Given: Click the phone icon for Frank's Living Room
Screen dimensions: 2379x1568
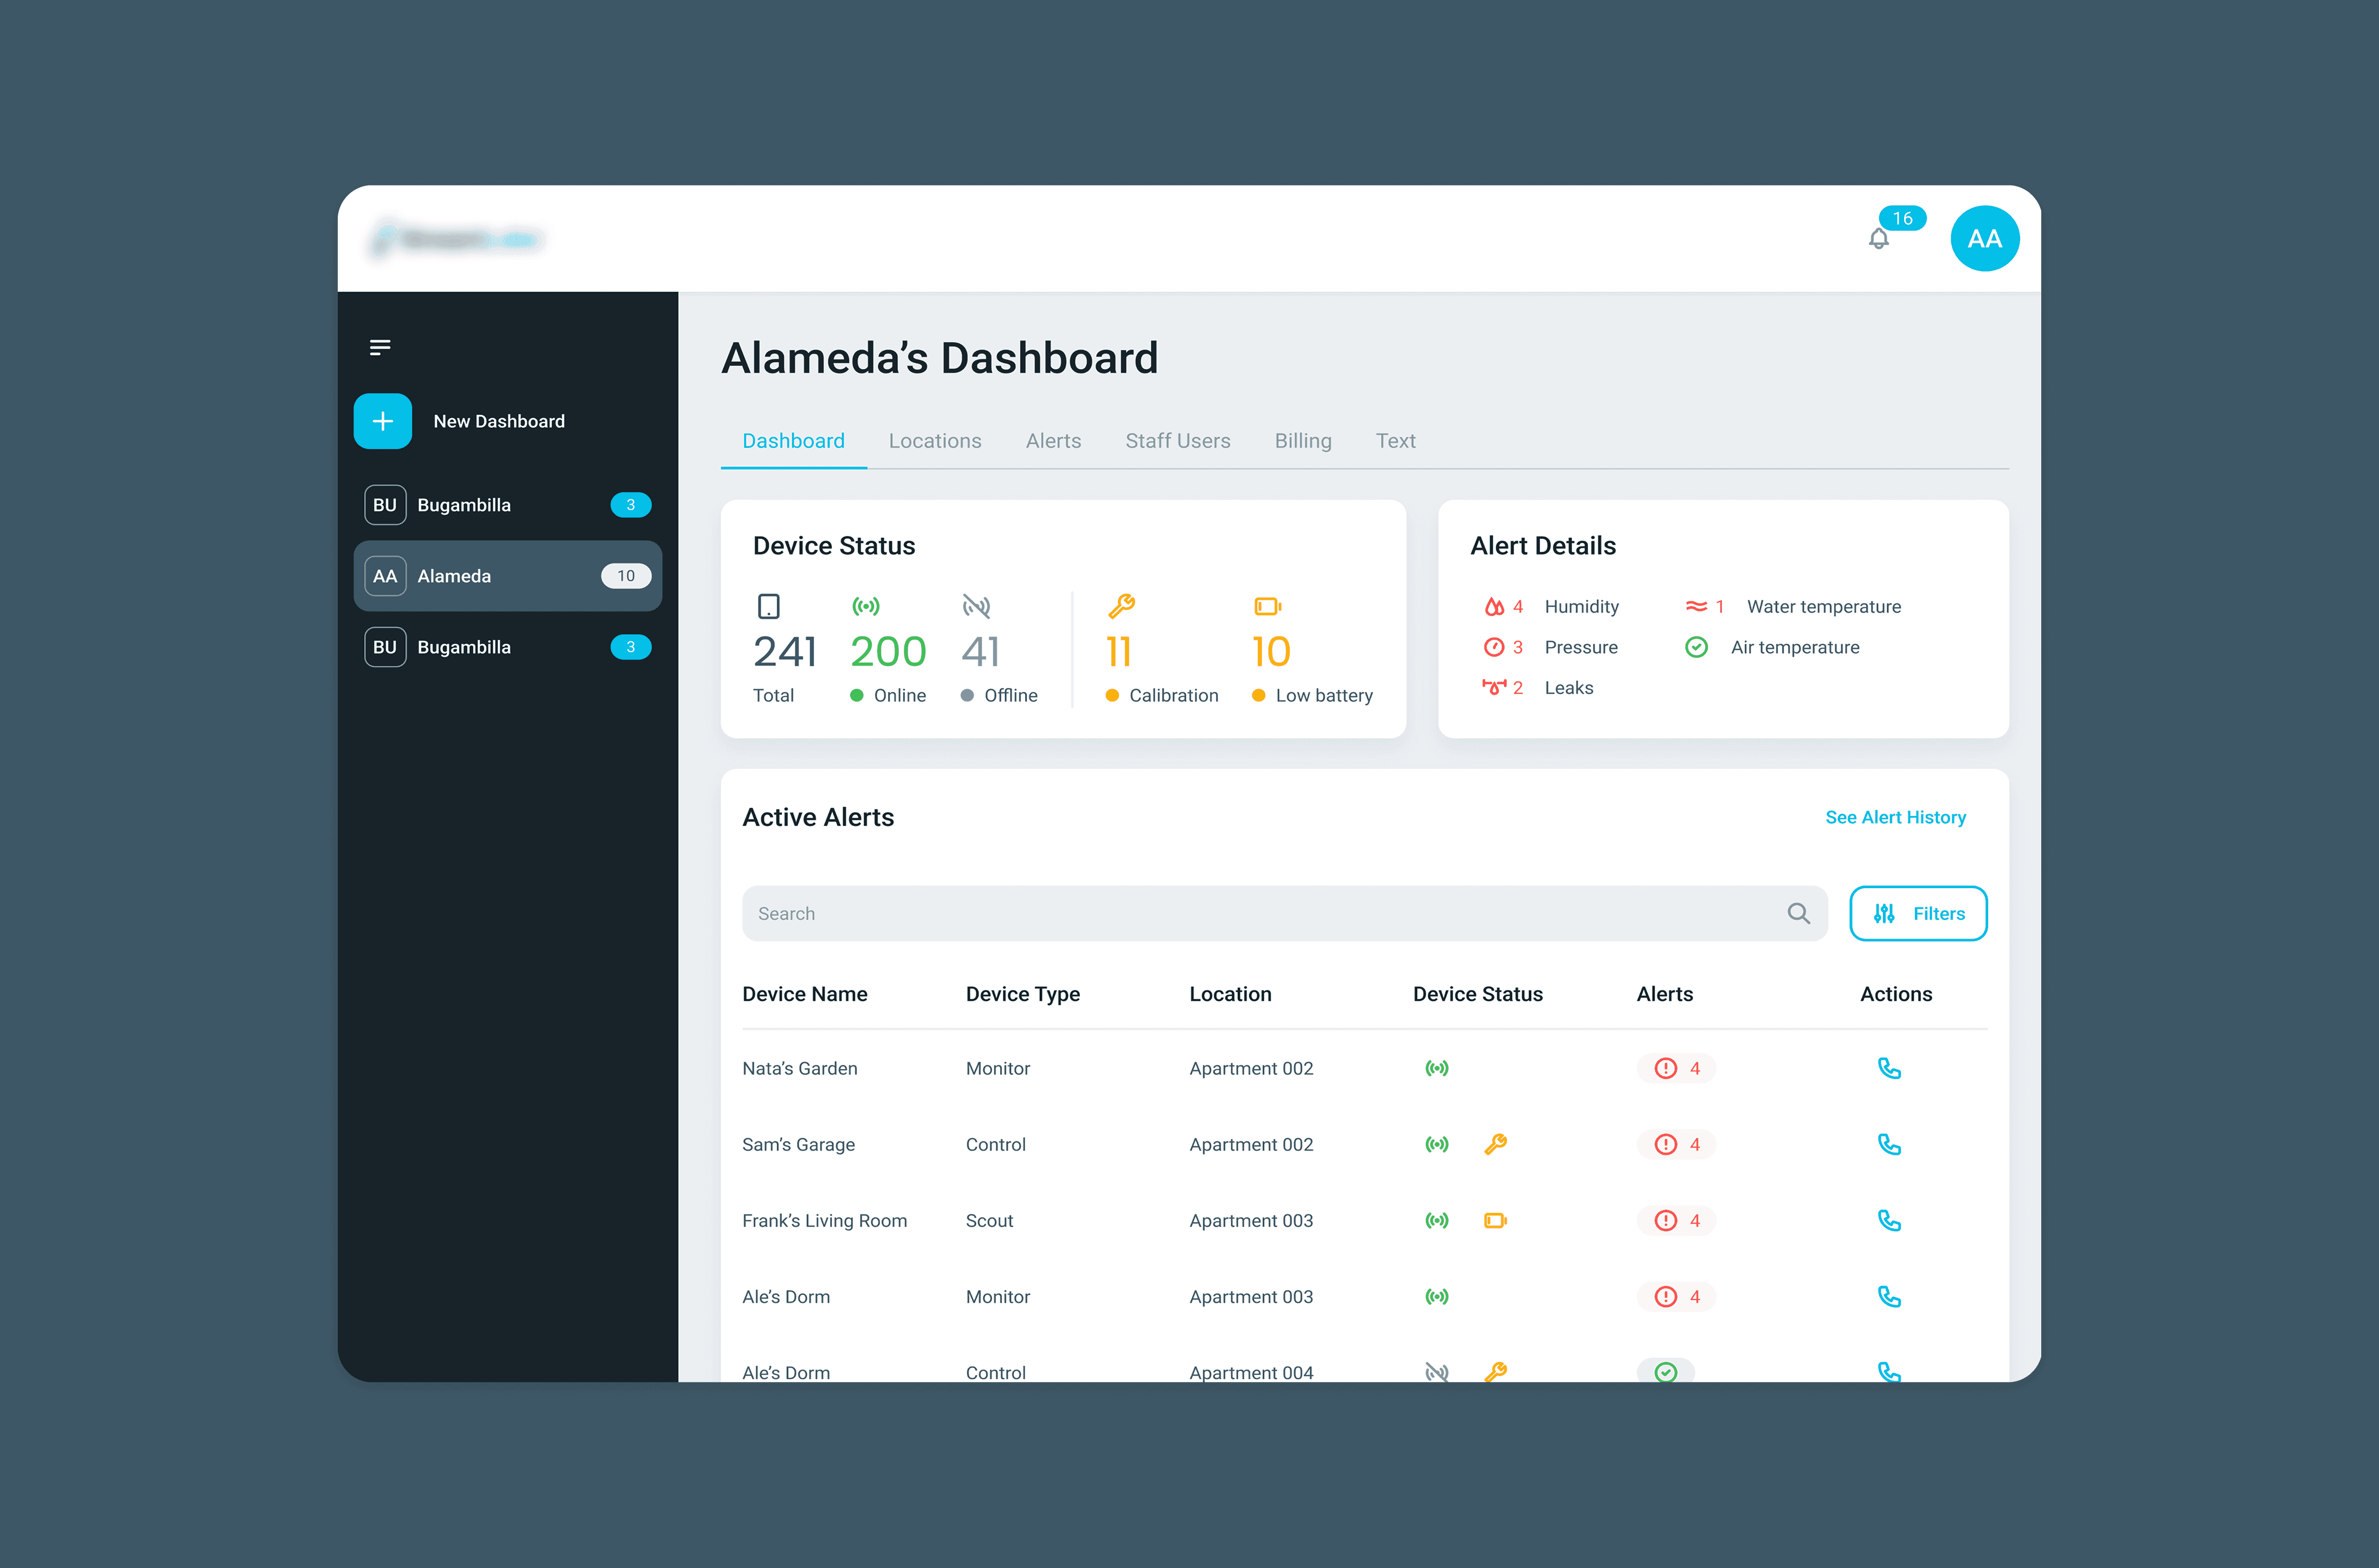Looking at the screenshot, I should coord(1888,1220).
